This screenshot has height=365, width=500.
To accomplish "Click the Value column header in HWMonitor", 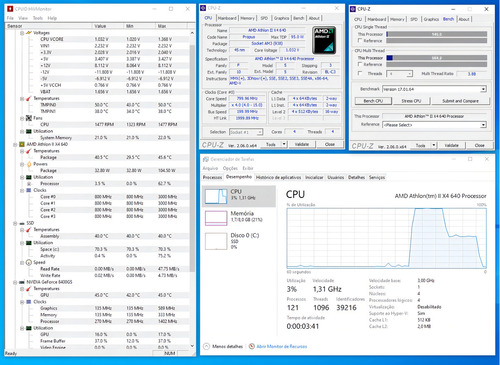I will click(x=107, y=26).
